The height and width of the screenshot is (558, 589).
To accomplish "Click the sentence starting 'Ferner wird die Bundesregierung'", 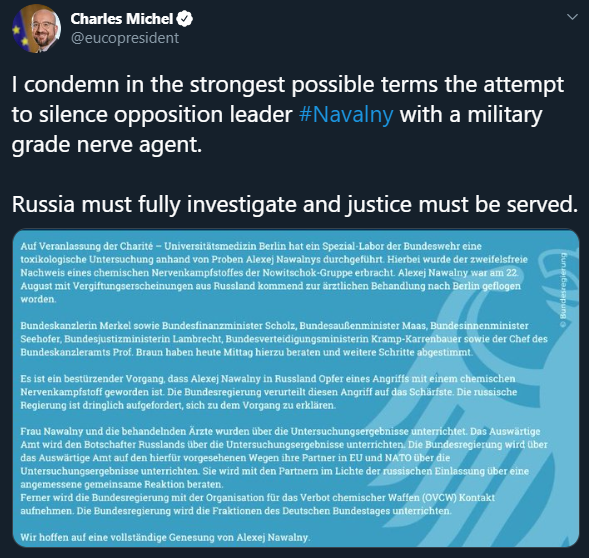I will point(258,504).
